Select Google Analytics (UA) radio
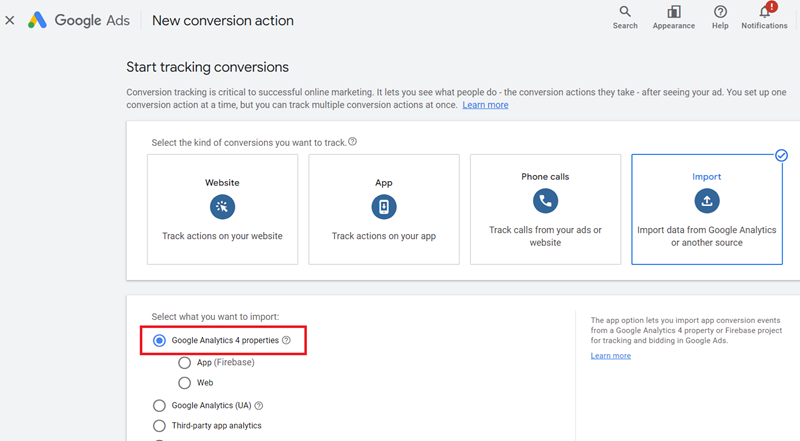 pyautogui.click(x=159, y=405)
